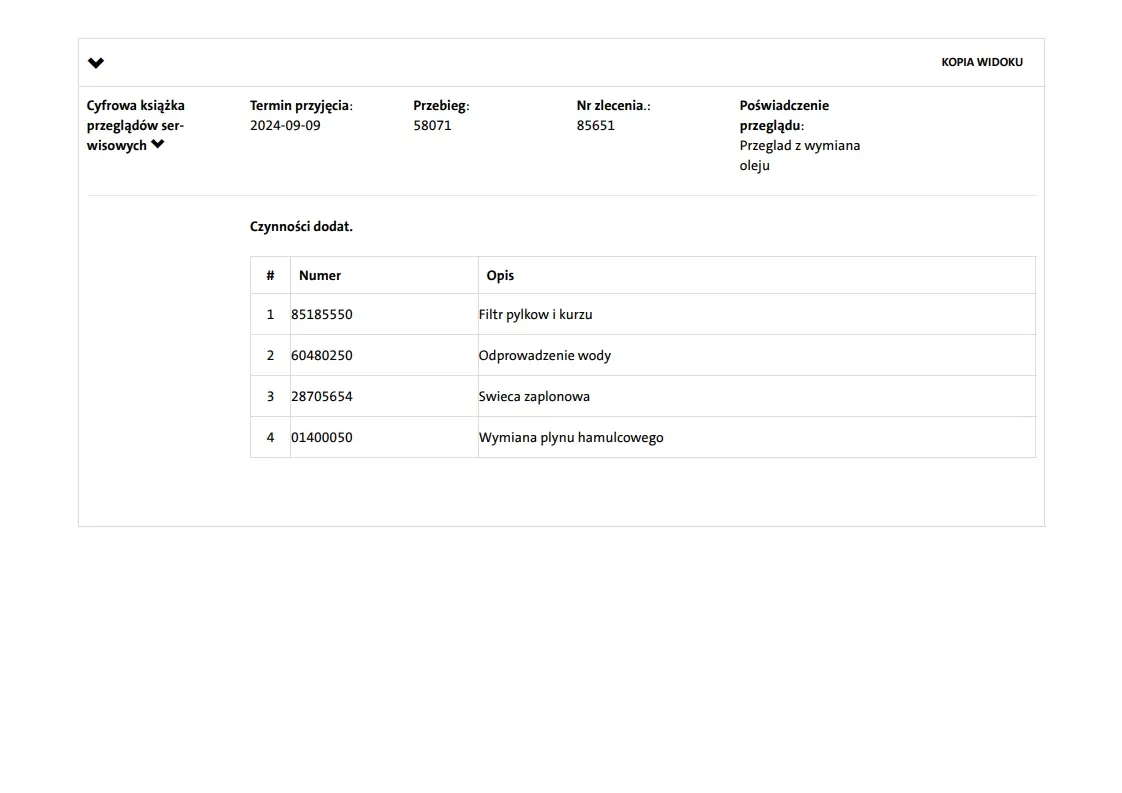Select part number 01400050
Viewport: 1122px width, 793px height.
coord(322,437)
